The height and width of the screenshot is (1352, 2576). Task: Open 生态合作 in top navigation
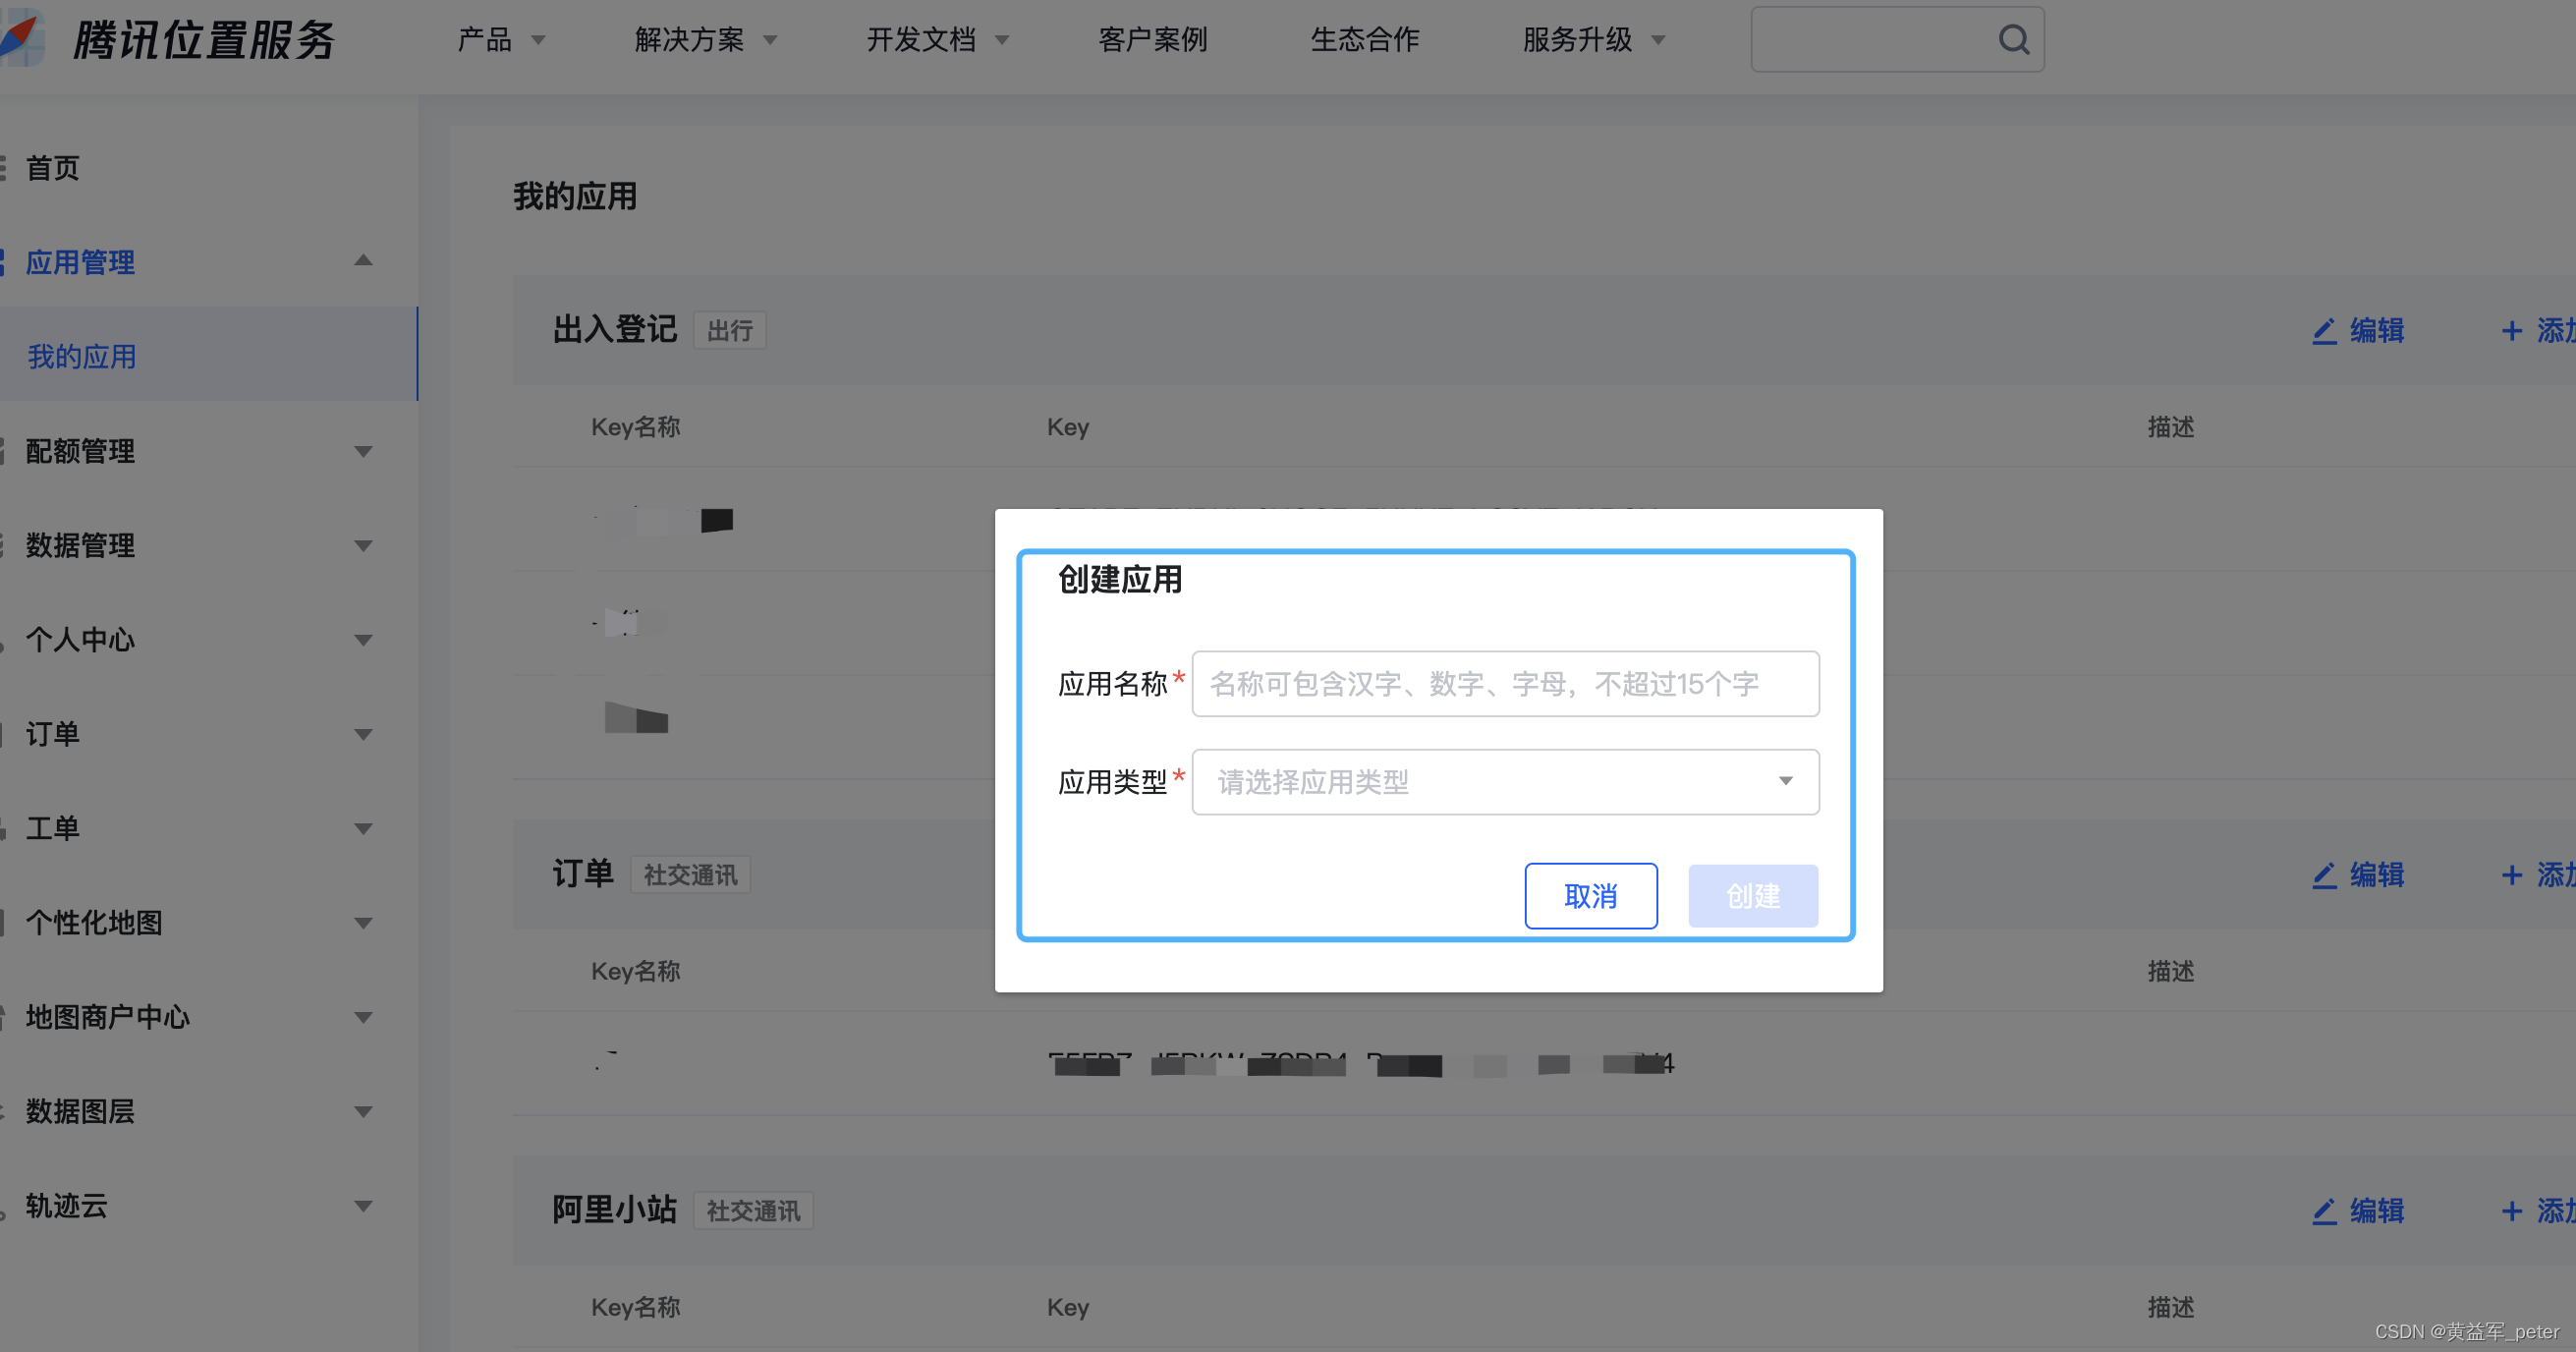[x=1364, y=40]
